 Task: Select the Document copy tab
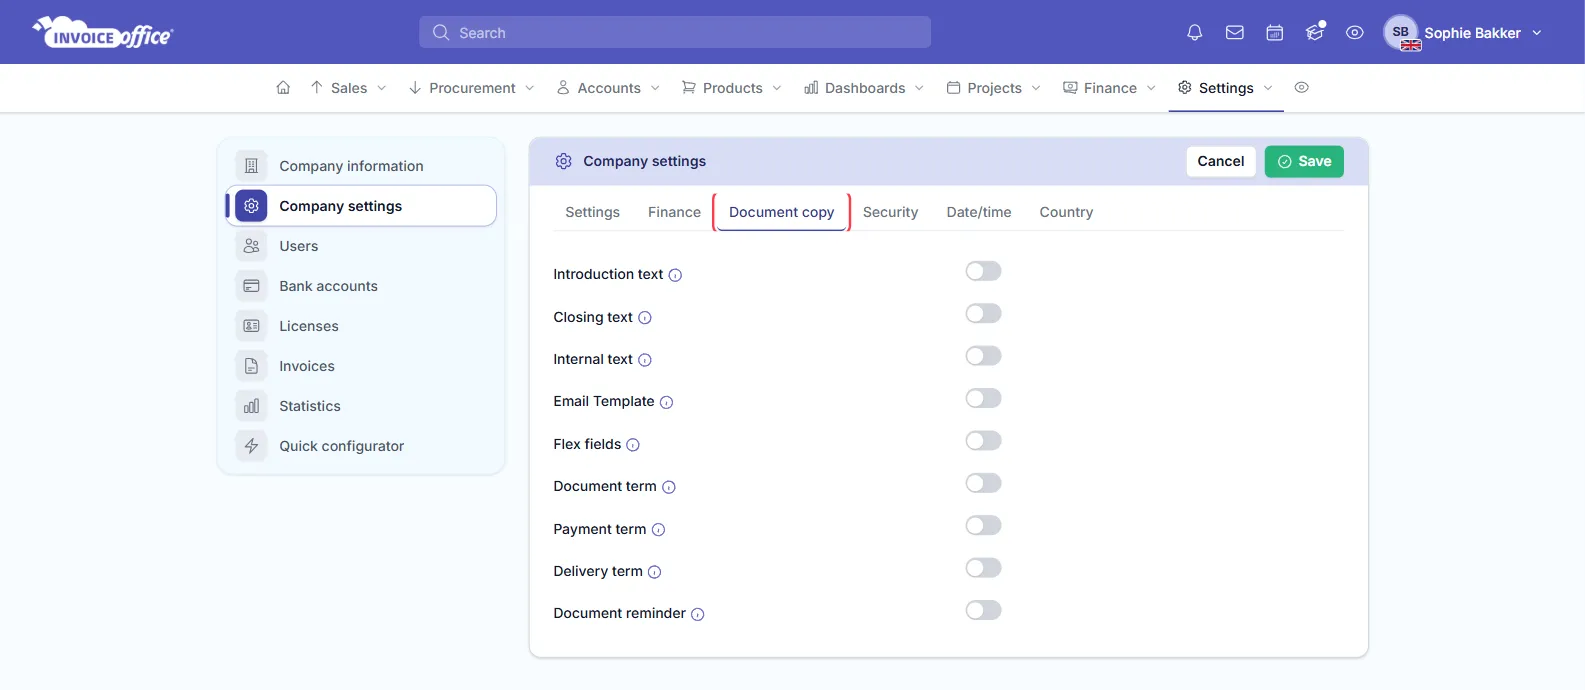[781, 212]
